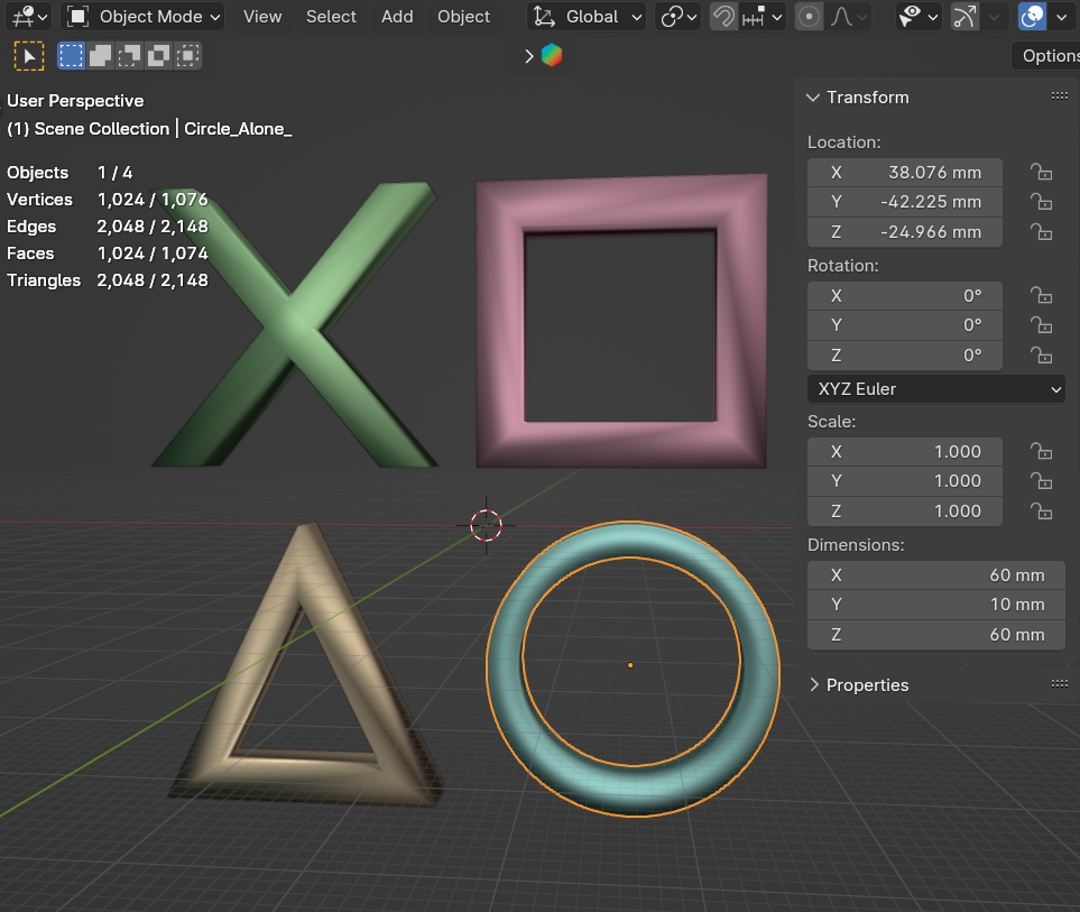Screen dimensions: 1080x912
Task: Choose the intersect selection mode icon
Action: [x=187, y=57]
